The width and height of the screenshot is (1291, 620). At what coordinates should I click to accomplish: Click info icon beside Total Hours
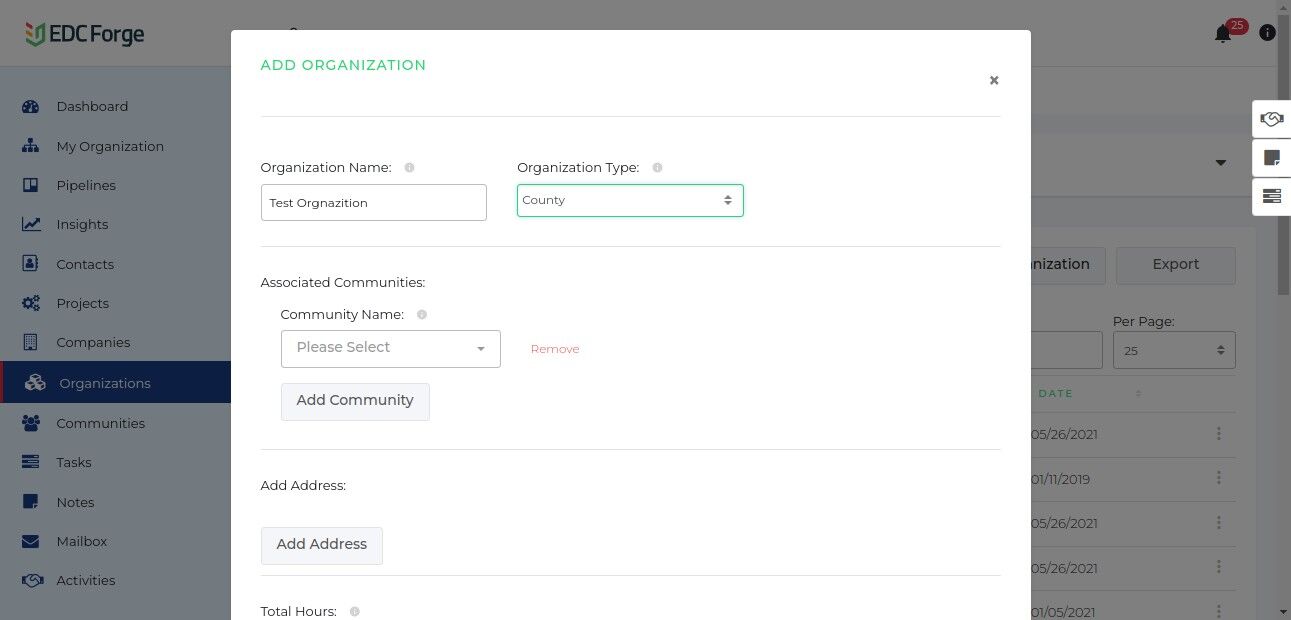point(354,611)
